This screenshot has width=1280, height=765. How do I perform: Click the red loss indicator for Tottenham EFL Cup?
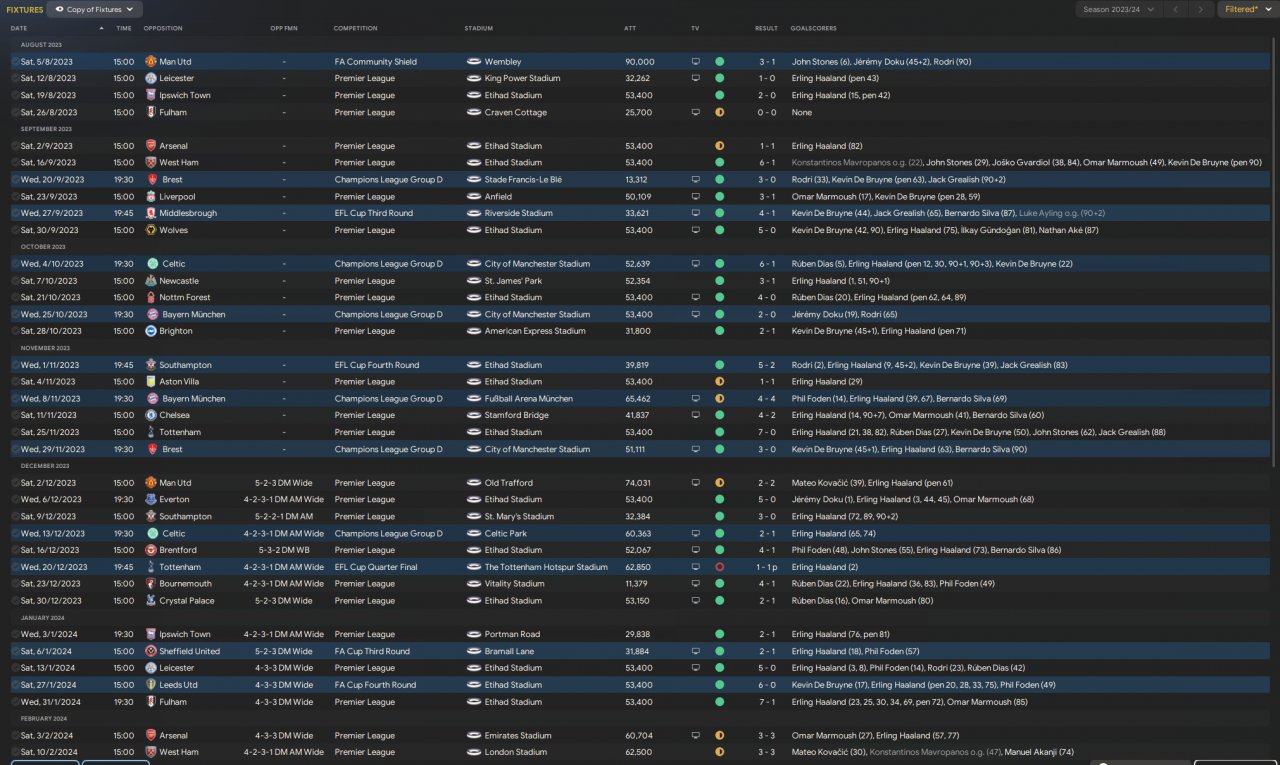point(719,567)
